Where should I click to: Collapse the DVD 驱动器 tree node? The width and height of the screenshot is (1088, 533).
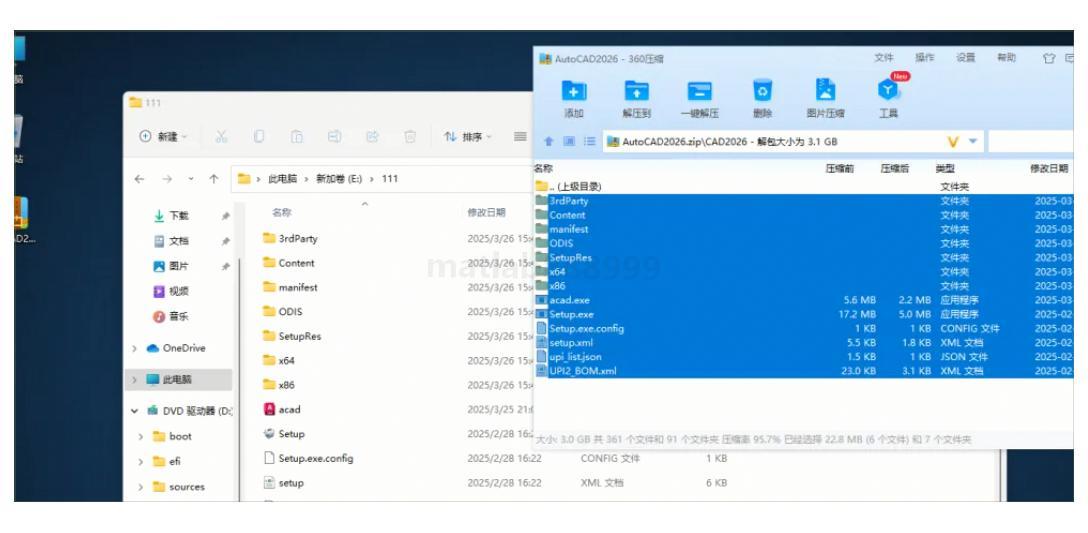pos(134,411)
